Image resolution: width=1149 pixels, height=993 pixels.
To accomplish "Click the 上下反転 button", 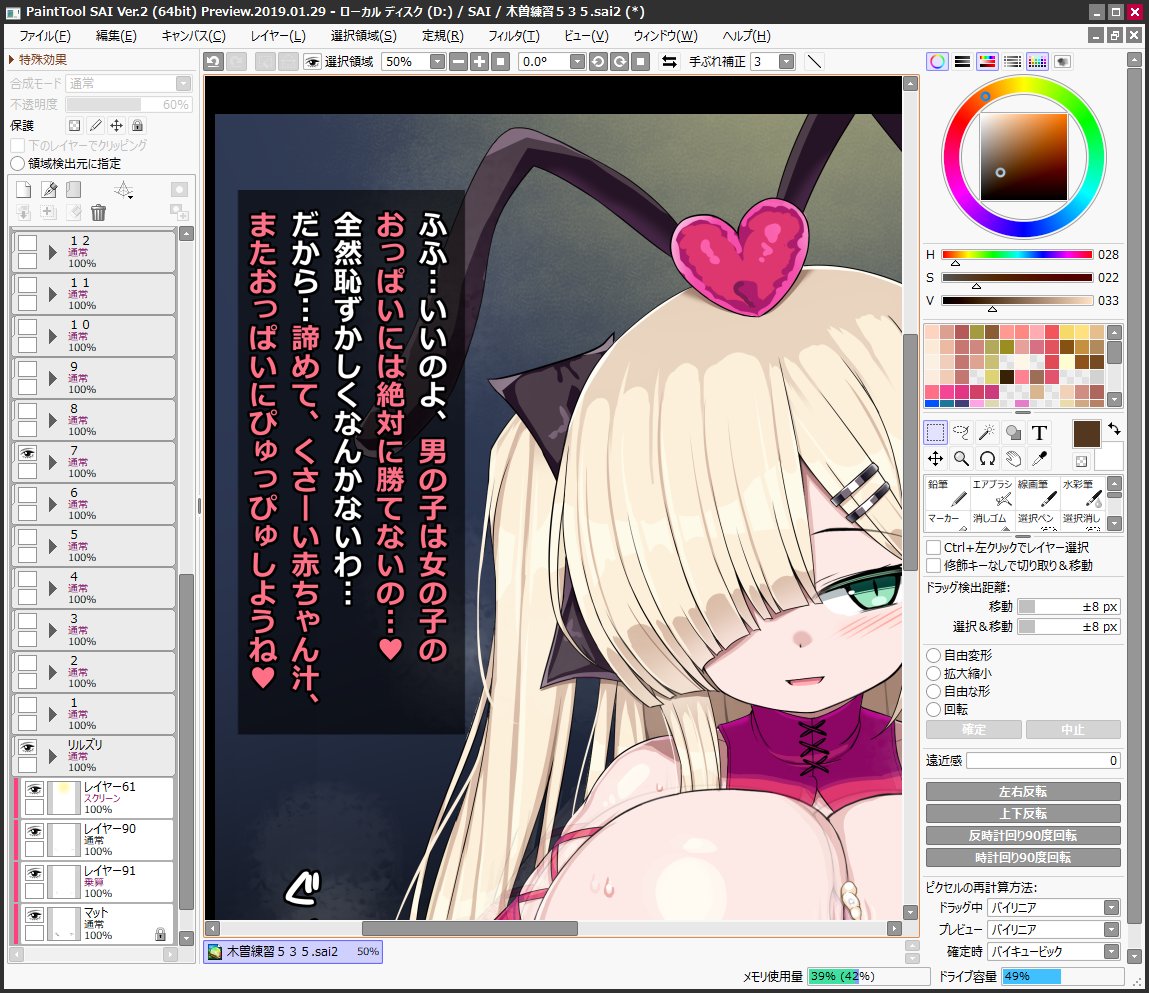I will pyautogui.click(x=1023, y=813).
